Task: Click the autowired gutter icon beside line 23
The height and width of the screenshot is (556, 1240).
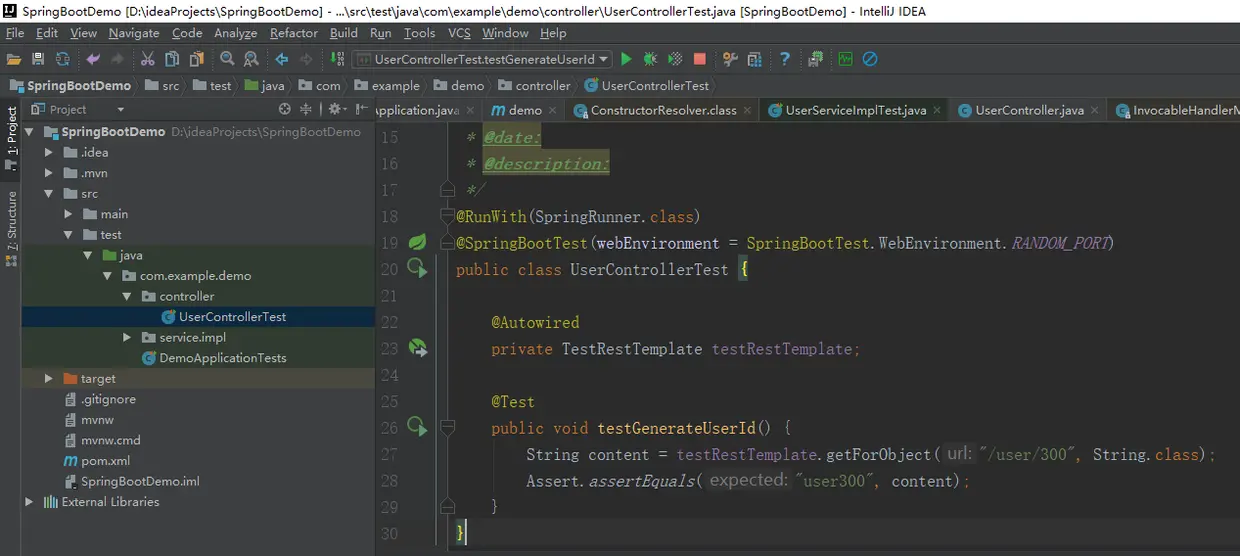Action: point(417,348)
